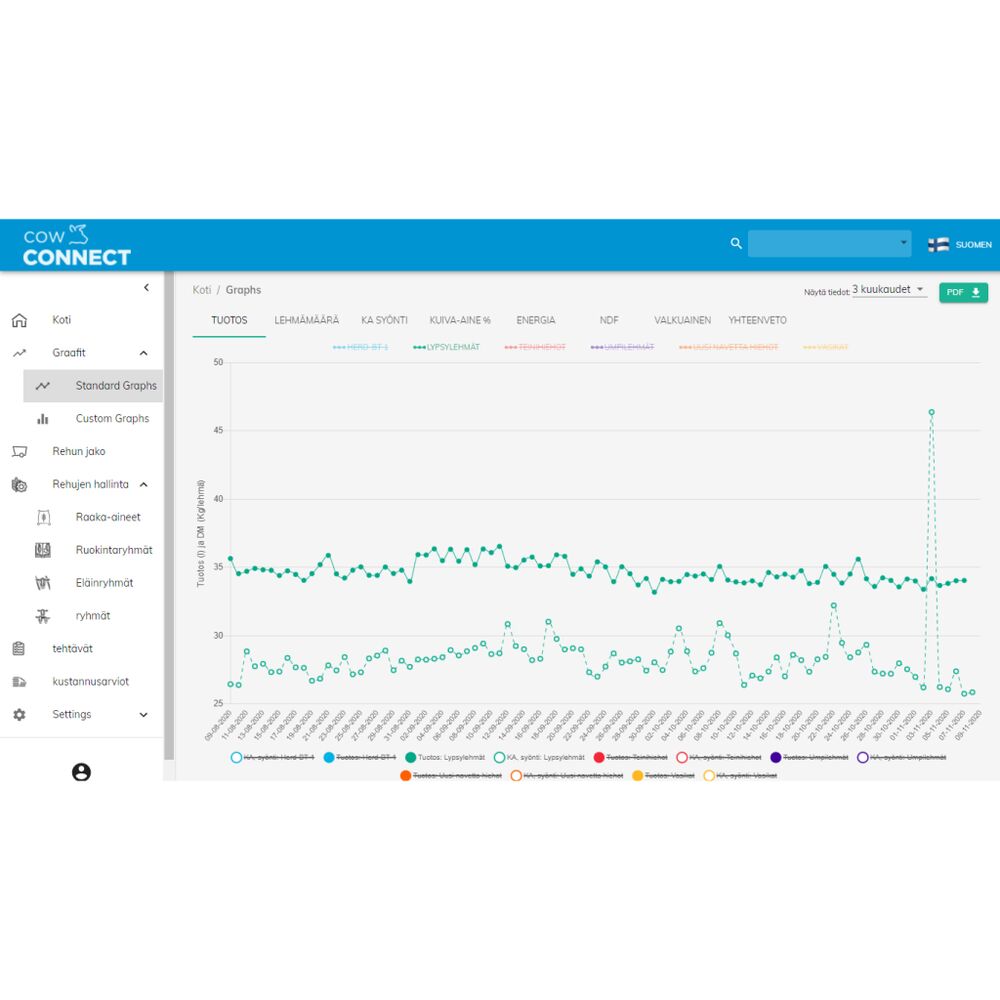Switch to the YHTEENVETO tab
Image resolution: width=1000 pixels, height=1000 pixels.
click(757, 320)
